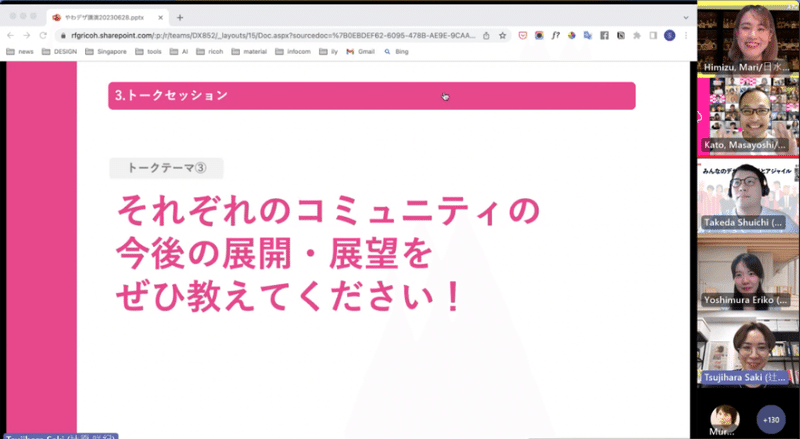Open the Bing bookmark
Viewport: 800px width, 439px height.
pyautogui.click(x=396, y=52)
